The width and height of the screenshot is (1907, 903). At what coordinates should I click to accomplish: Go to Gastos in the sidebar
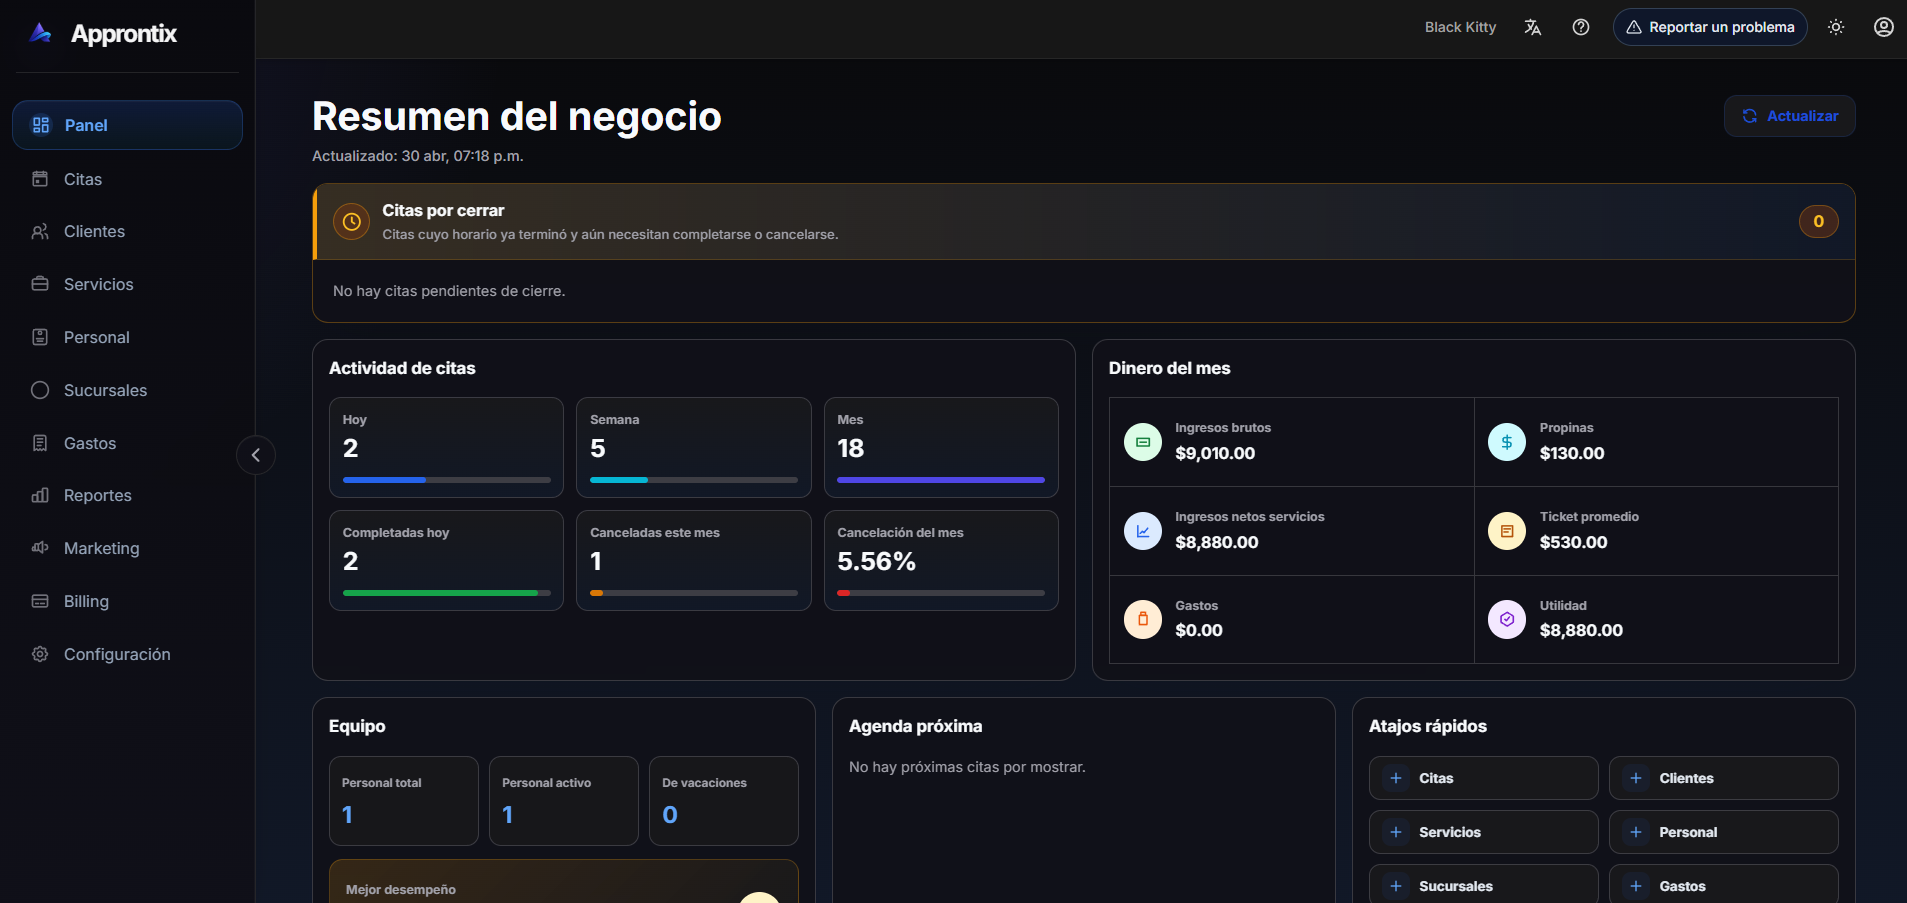[x=127, y=443]
